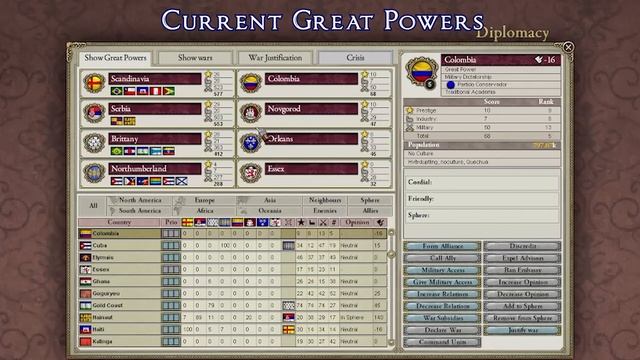This screenshot has height=360, width=640.
Task: Switch to the Show wars tab
Action: [x=195, y=58]
